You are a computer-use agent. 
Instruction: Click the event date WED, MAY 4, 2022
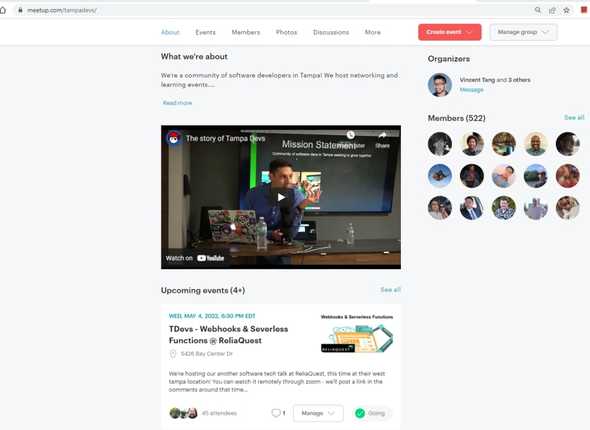tap(212, 316)
